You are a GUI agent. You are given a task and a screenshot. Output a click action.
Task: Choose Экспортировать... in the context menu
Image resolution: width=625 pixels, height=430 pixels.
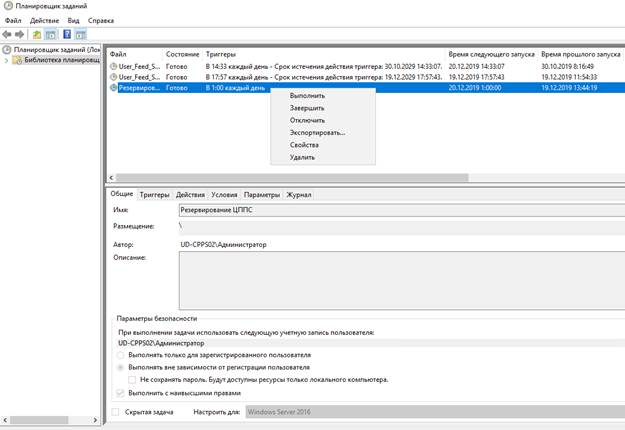pos(318,133)
